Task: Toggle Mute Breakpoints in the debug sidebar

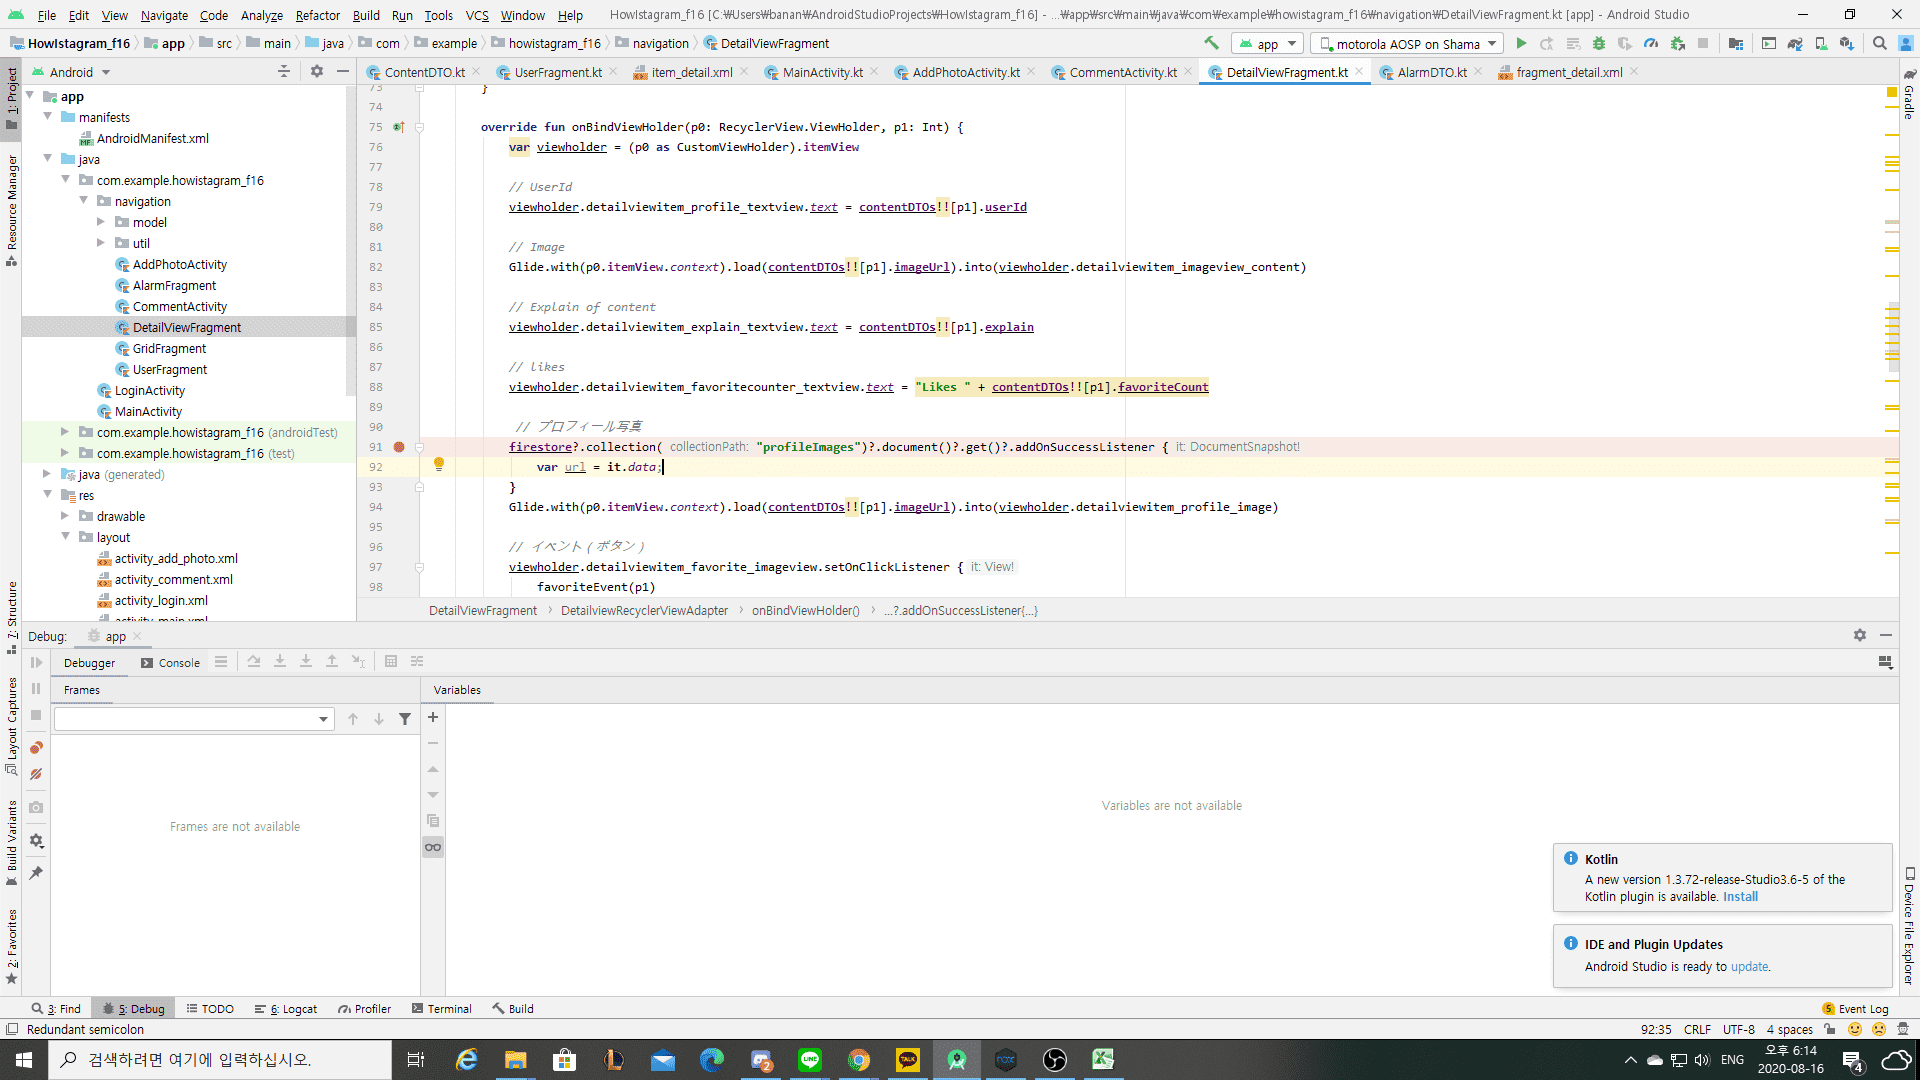Action: [x=36, y=774]
